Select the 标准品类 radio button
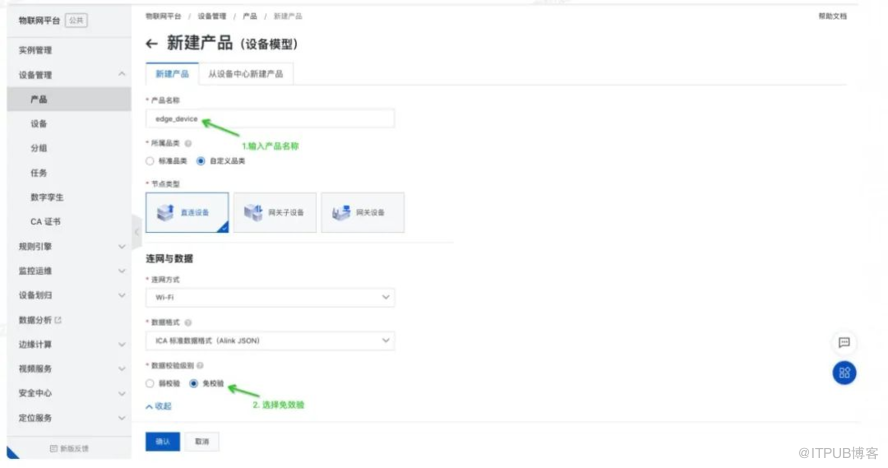This screenshot has height=468, width=888. click(150, 161)
